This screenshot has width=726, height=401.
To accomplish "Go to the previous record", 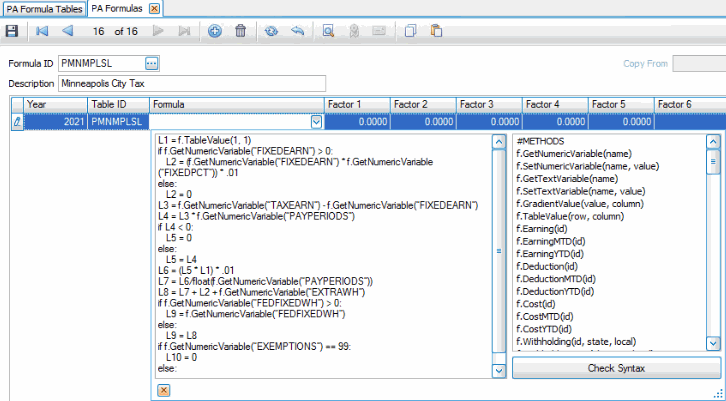I will [x=67, y=31].
